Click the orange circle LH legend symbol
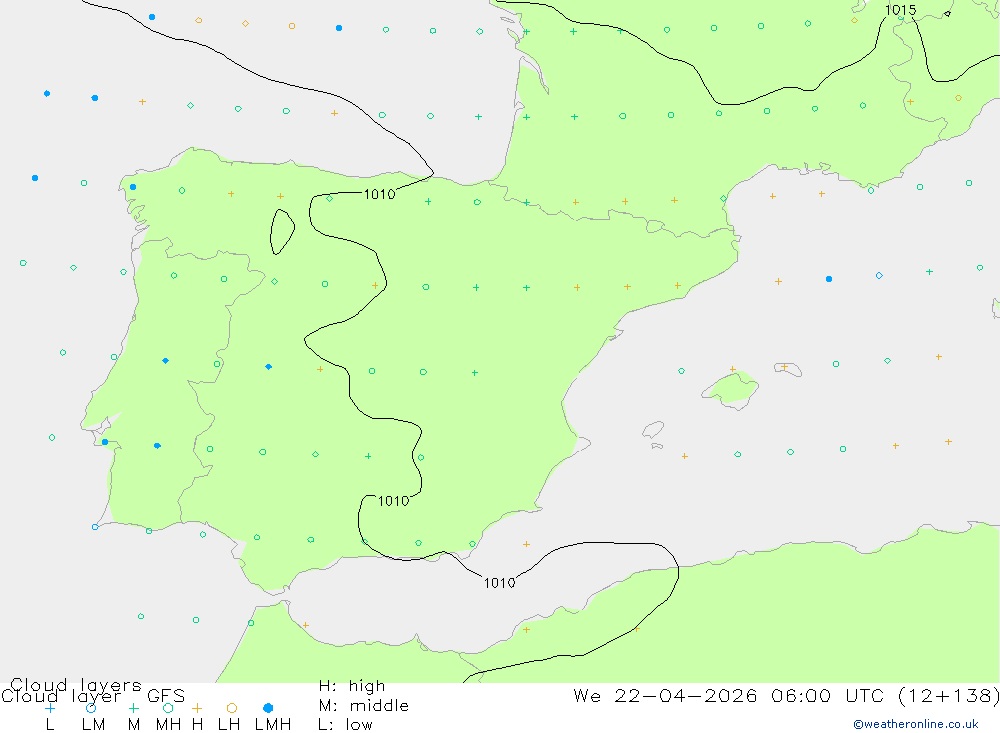The height and width of the screenshot is (733, 1000). point(232,708)
